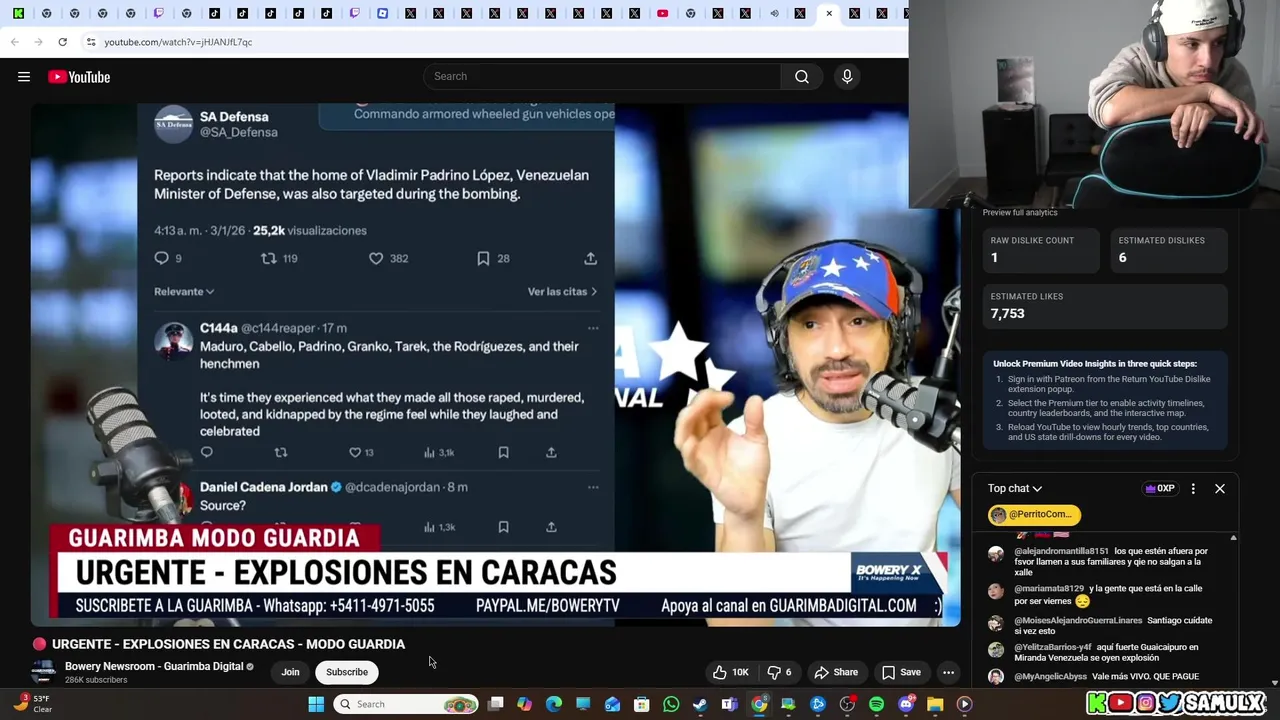Screen dimensions: 1280x720
Task: Open @YelitzaBarrios-y4f chat avatar
Action: (x=996, y=650)
